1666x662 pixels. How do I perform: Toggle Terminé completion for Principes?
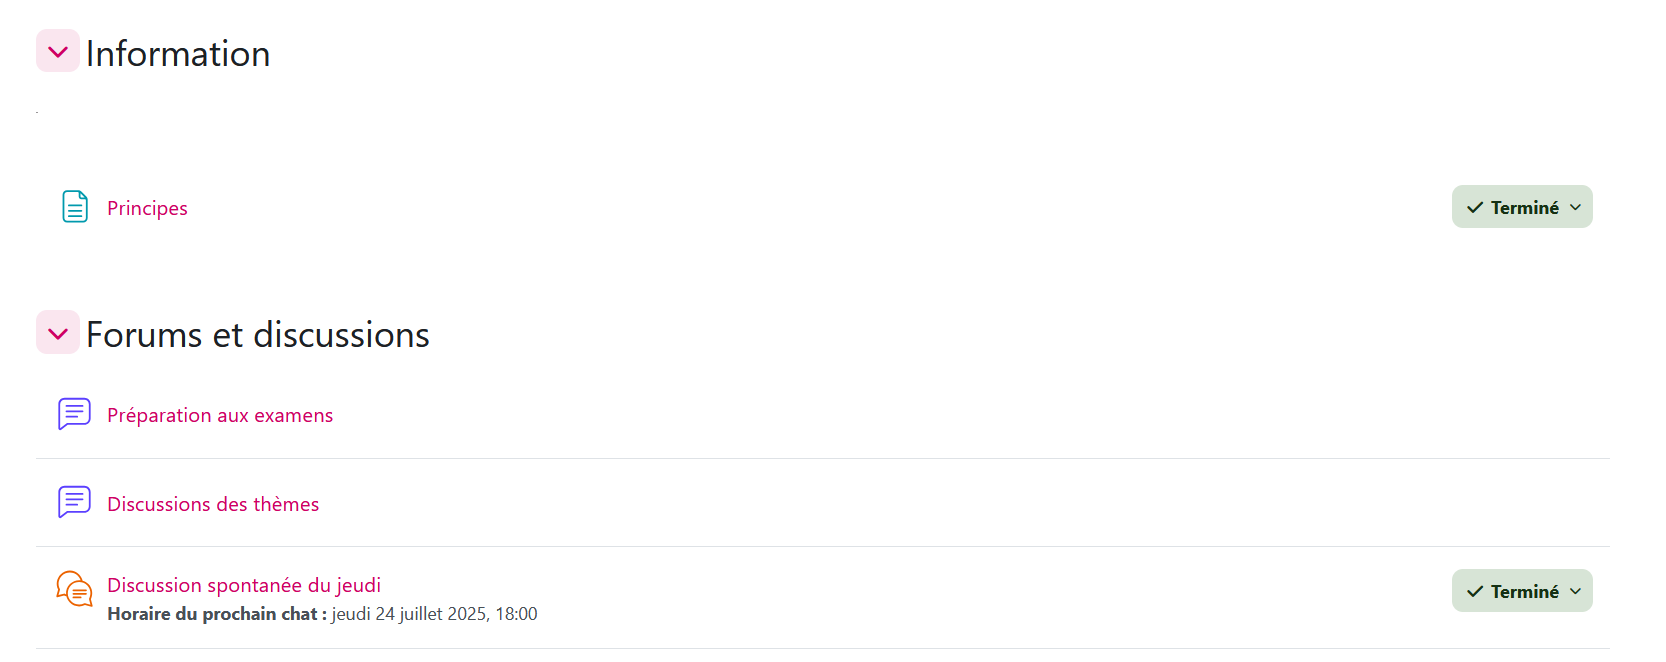point(1523,207)
